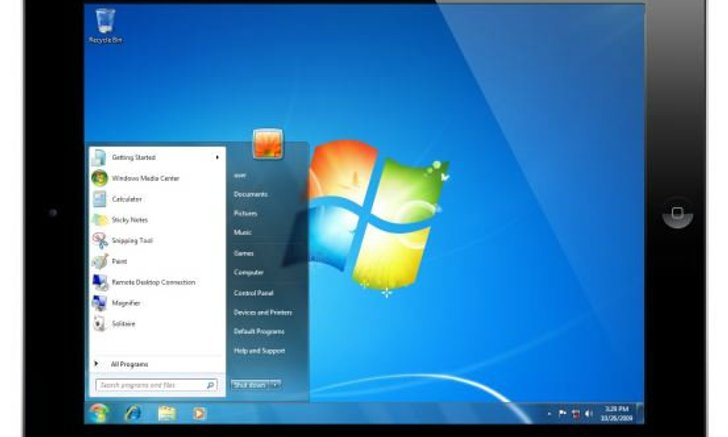Open Music from Start menu

point(242,232)
